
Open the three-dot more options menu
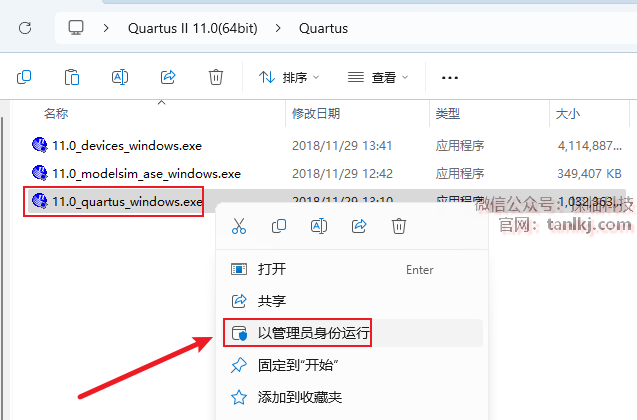tap(450, 77)
